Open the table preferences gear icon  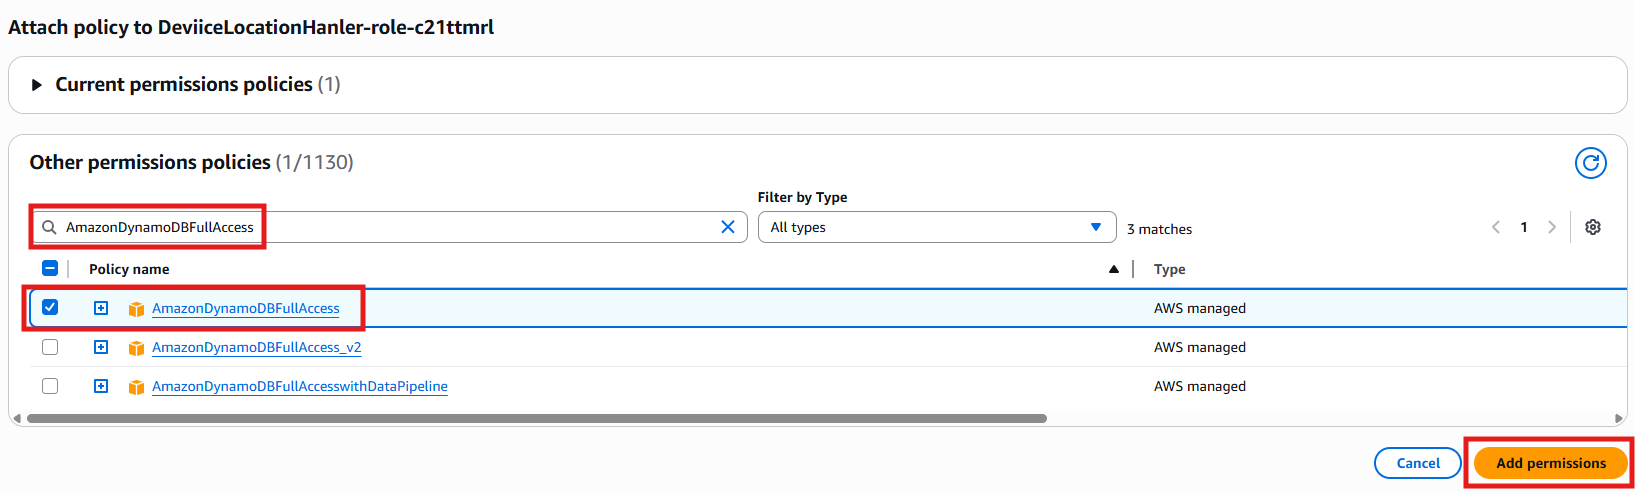point(1593,228)
